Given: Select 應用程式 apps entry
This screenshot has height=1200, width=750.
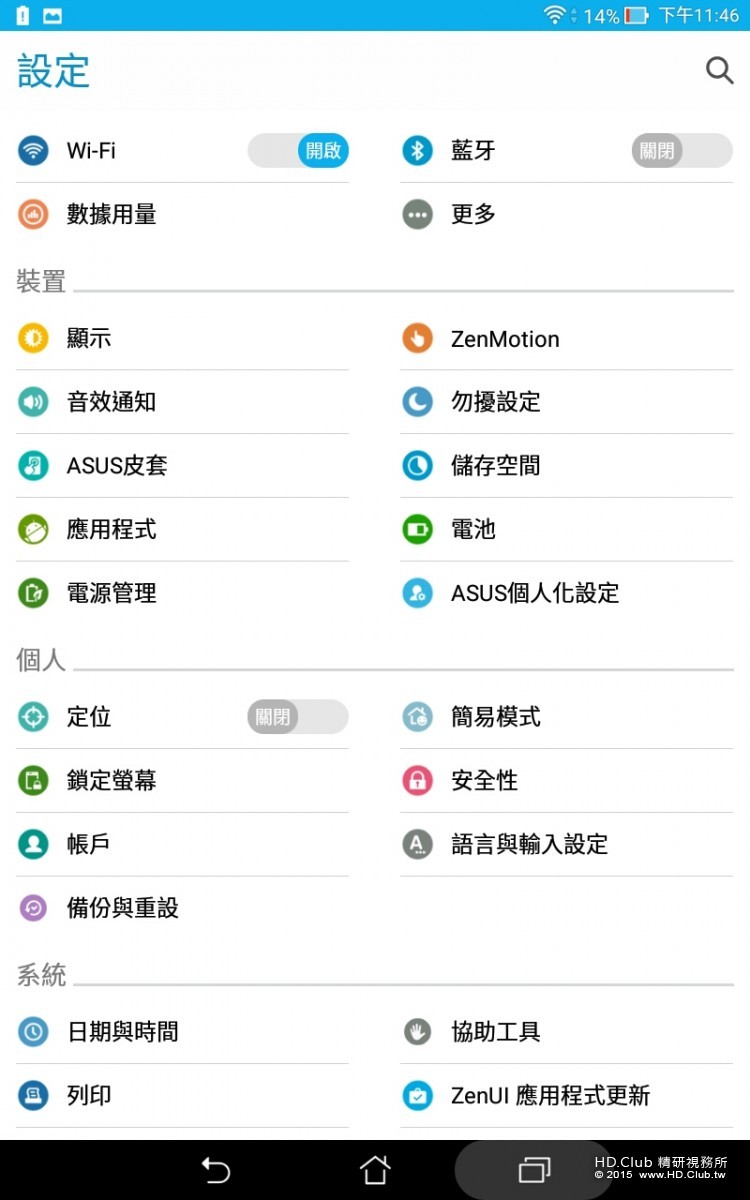Looking at the screenshot, I should (111, 529).
